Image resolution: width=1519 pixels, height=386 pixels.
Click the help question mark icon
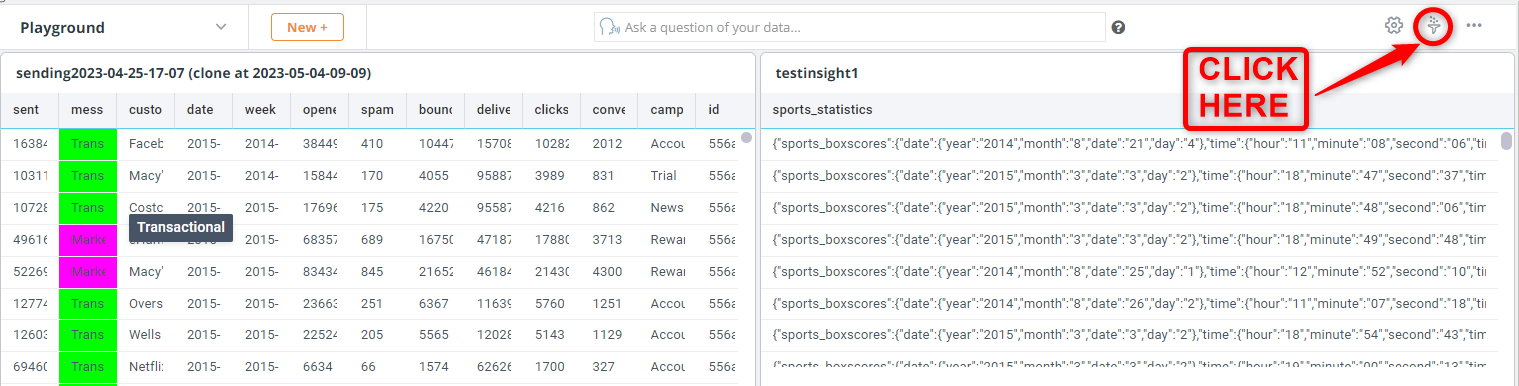pos(1118,28)
